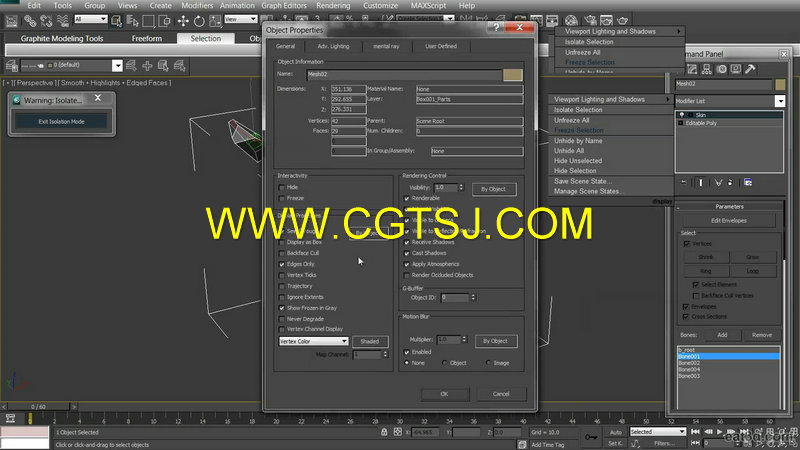The height and width of the screenshot is (450, 800).
Task: Click the object color swatch in dialog
Action: click(513, 74)
